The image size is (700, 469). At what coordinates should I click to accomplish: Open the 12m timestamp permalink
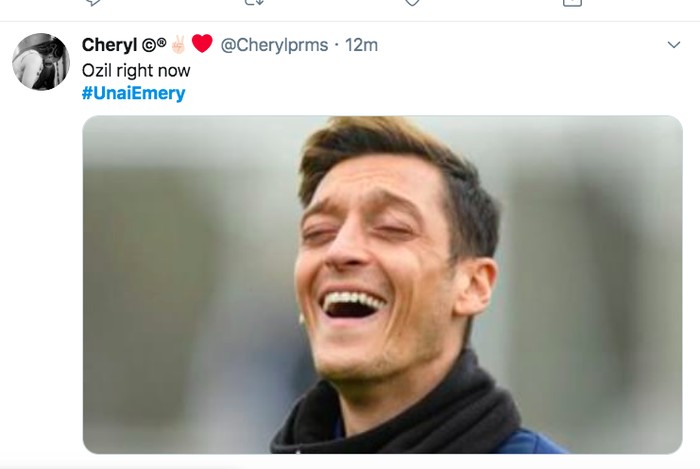362,45
